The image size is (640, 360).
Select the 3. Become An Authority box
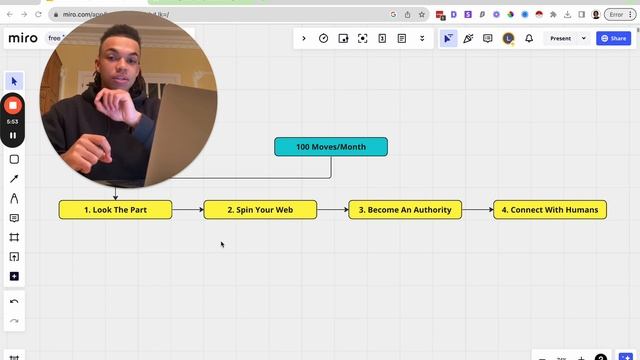405,210
